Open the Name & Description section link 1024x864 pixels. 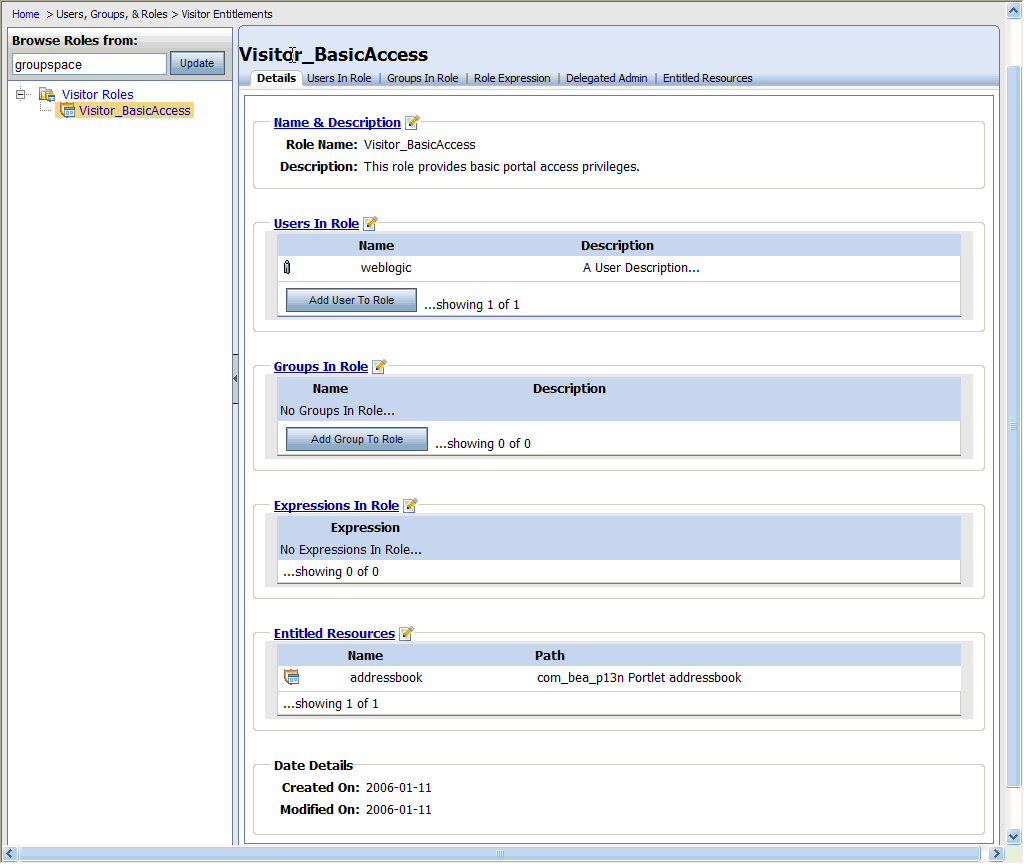[337, 123]
